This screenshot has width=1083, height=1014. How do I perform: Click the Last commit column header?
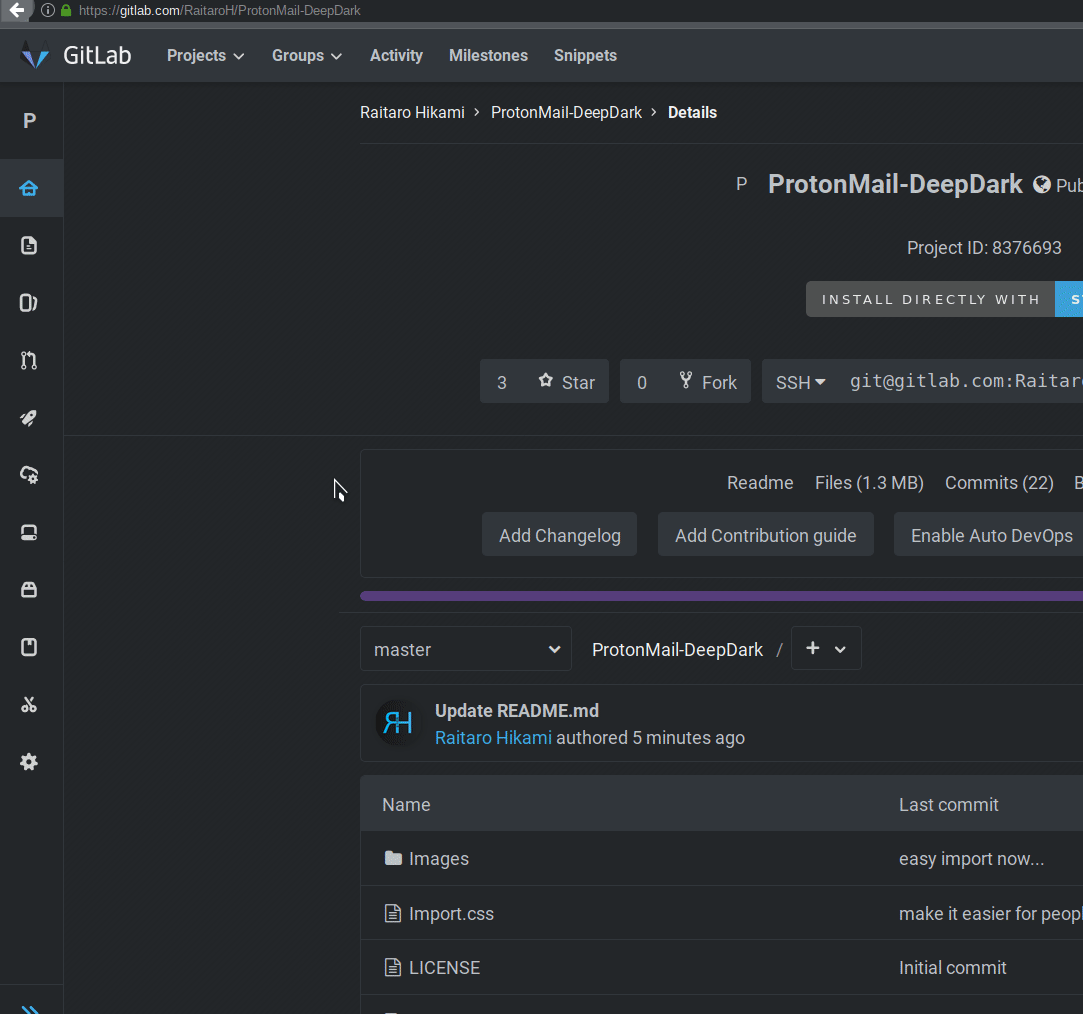click(x=948, y=805)
